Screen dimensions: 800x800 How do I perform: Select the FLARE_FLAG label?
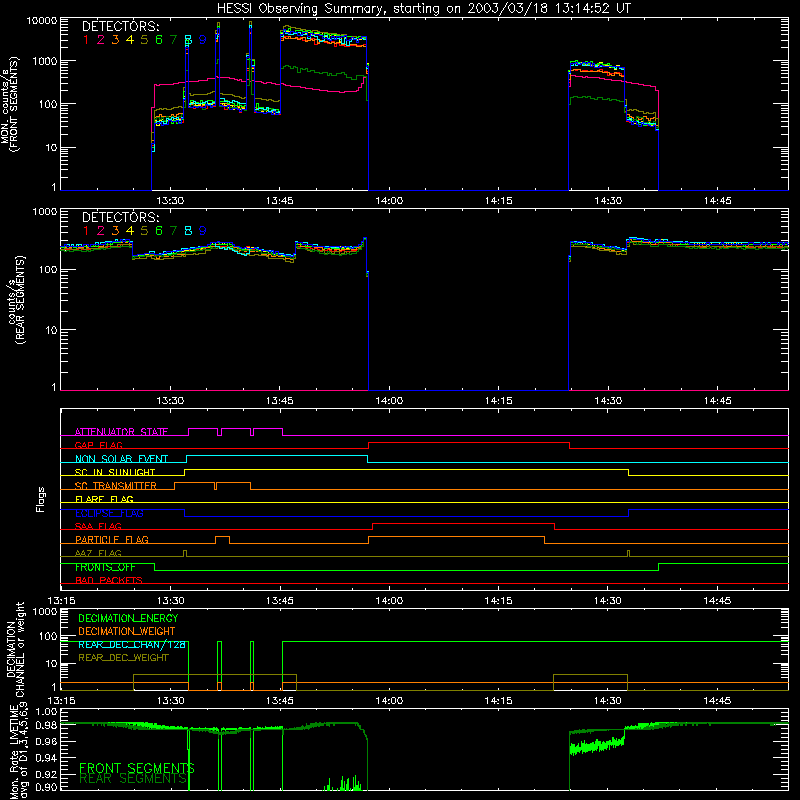click(104, 499)
